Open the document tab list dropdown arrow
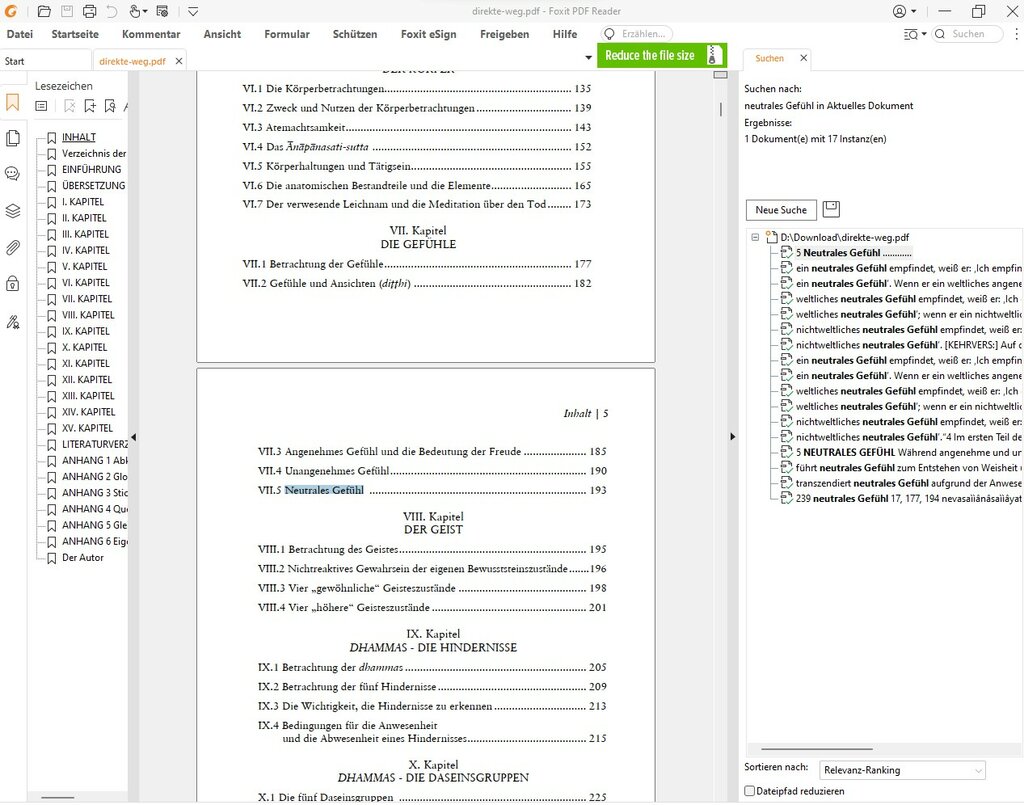 pos(588,57)
